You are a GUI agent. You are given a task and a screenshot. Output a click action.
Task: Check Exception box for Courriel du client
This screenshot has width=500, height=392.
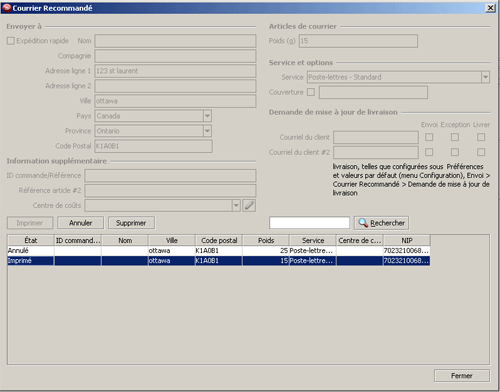(455, 137)
